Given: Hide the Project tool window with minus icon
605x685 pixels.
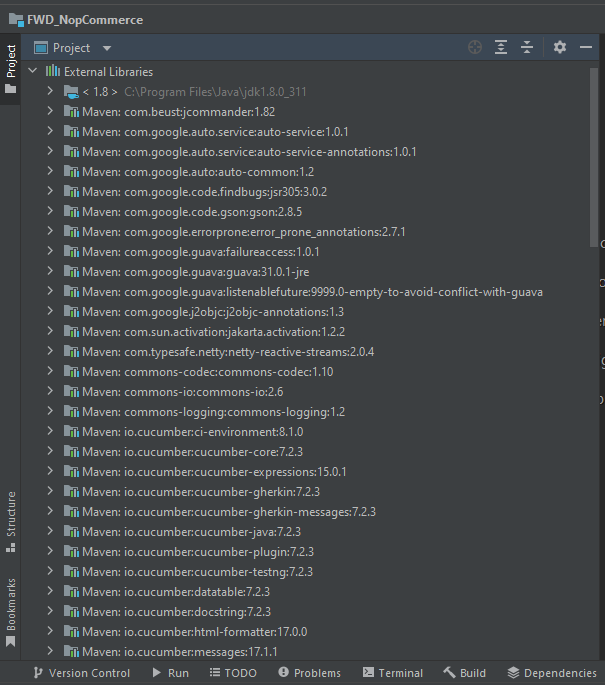Looking at the screenshot, I should pyautogui.click(x=586, y=47).
